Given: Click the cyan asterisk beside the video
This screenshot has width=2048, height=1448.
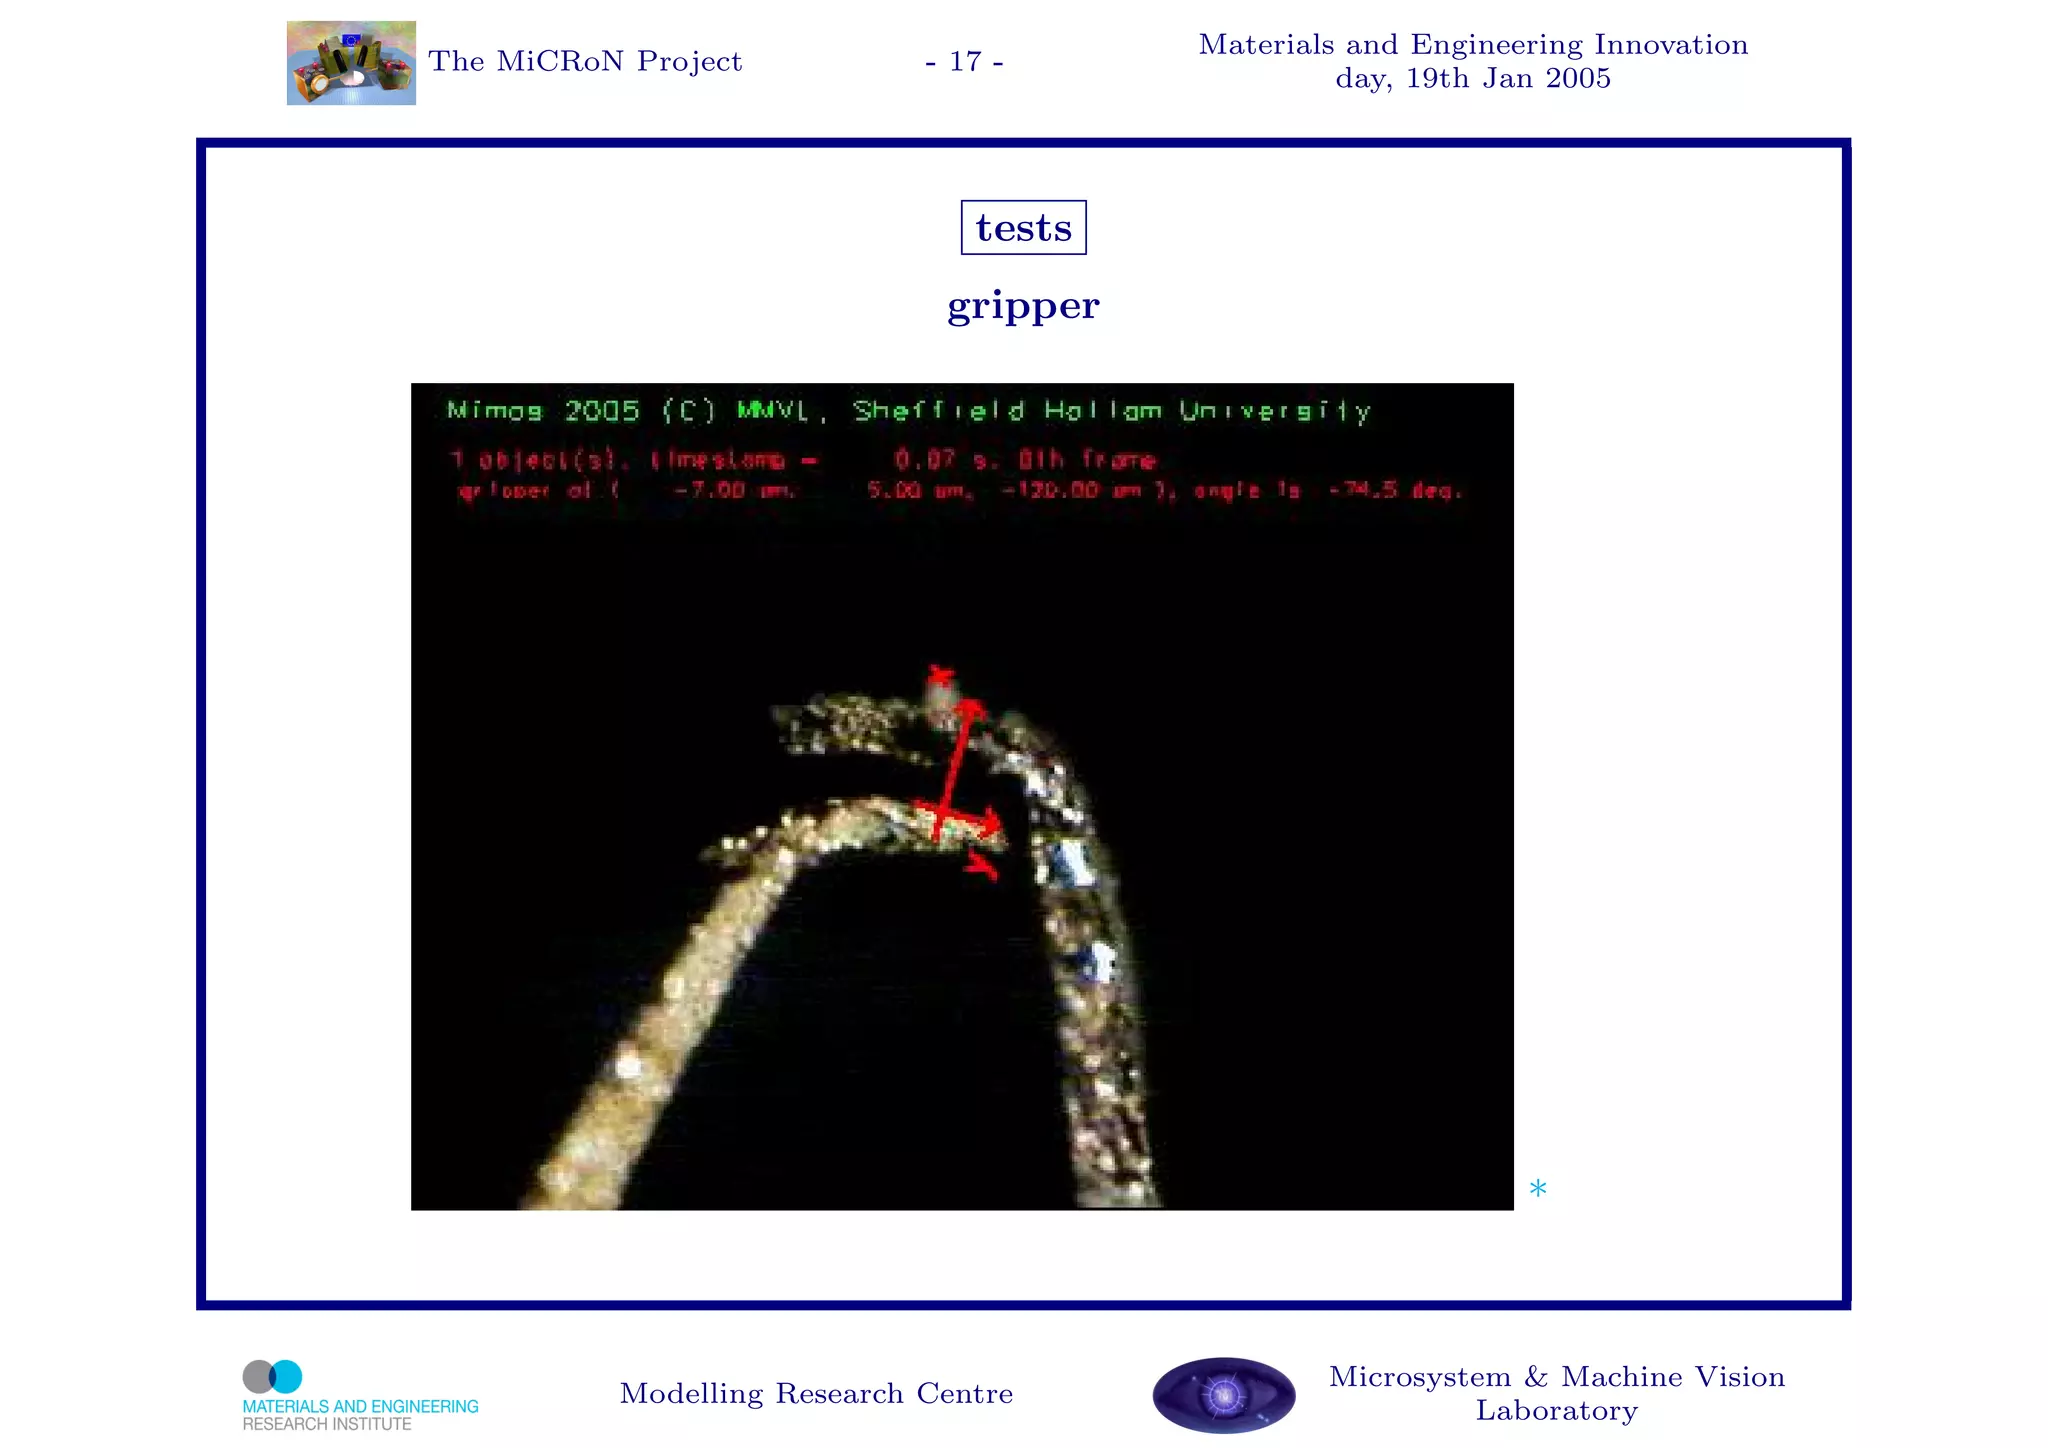Looking at the screenshot, I should coord(1537,1189).
